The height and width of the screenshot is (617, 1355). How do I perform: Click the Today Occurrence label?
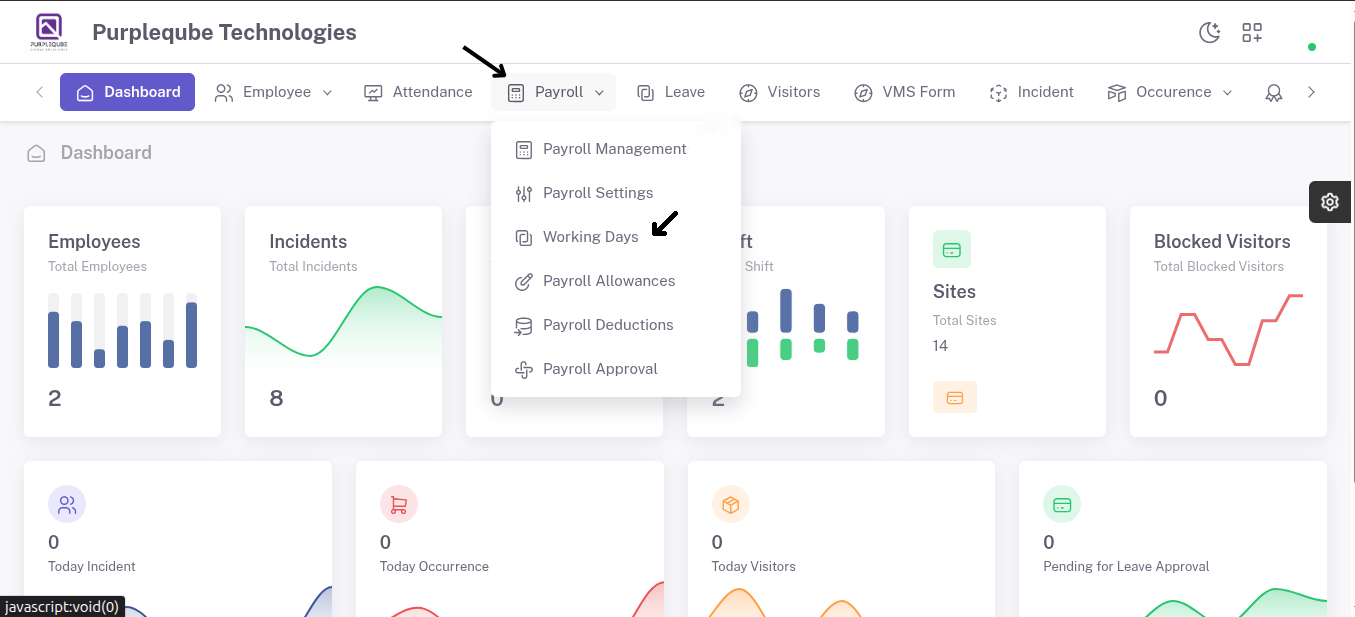point(434,566)
